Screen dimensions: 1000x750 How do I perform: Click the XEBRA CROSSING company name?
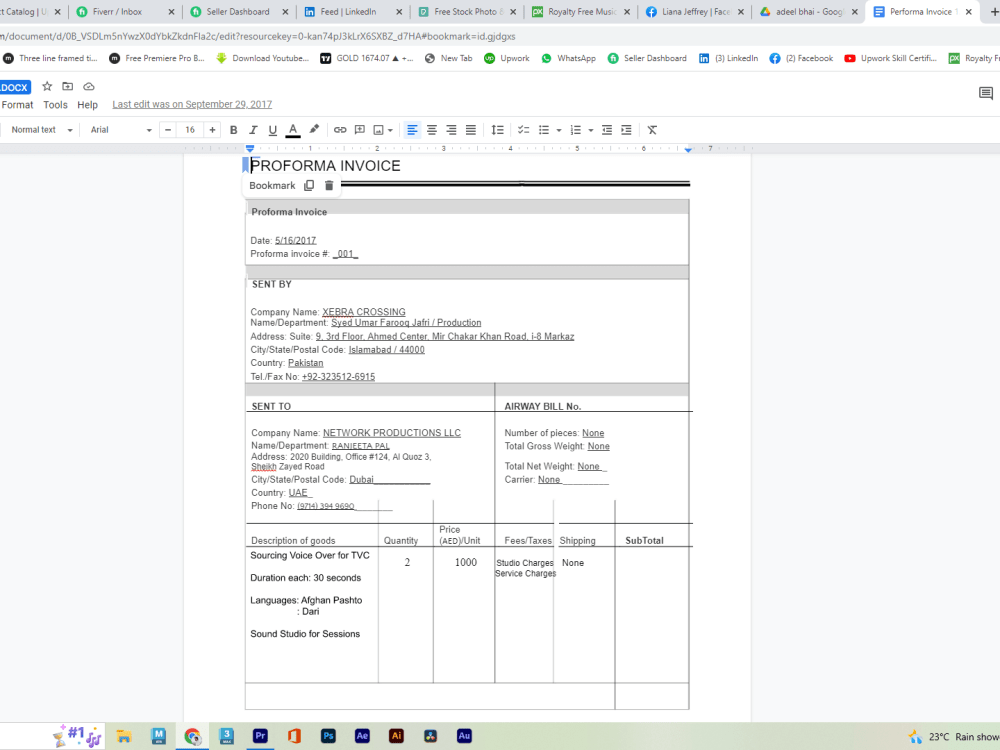pyautogui.click(x=364, y=312)
